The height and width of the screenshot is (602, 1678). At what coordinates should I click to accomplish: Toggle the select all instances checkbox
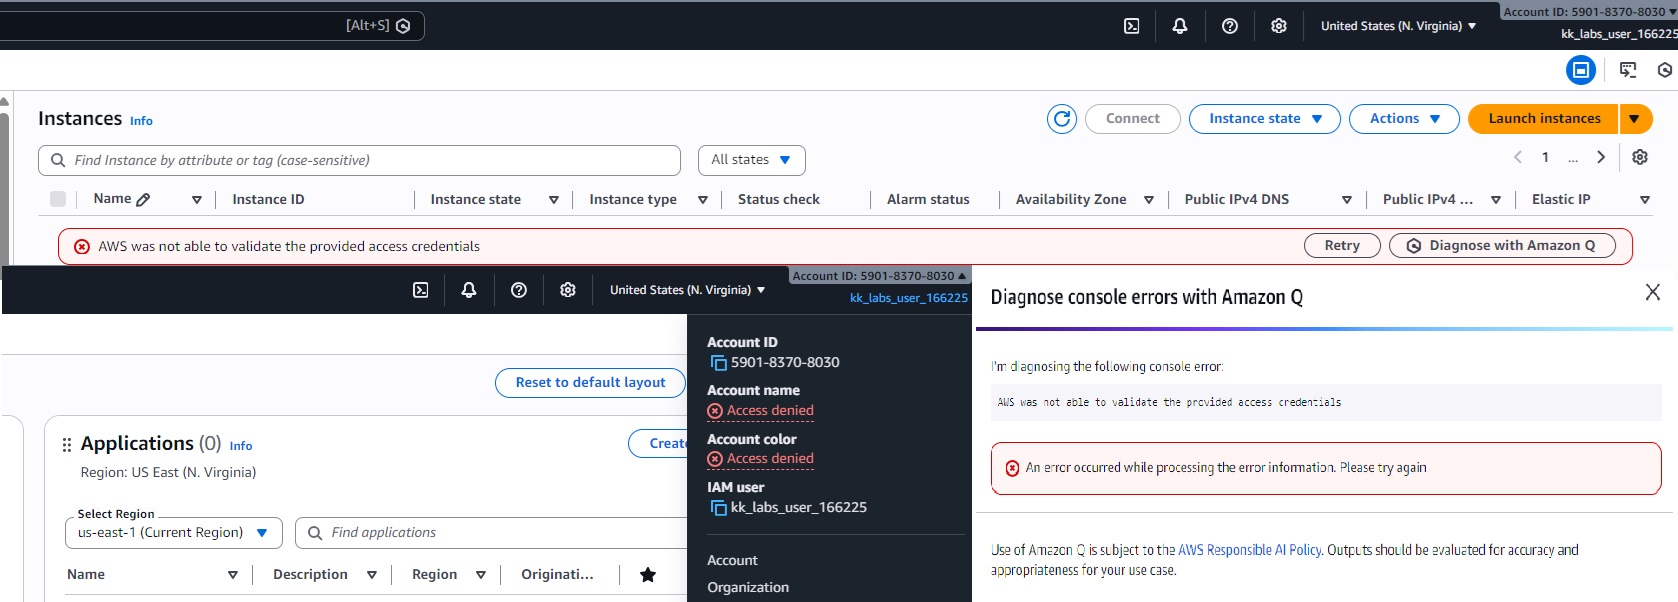(58, 199)
